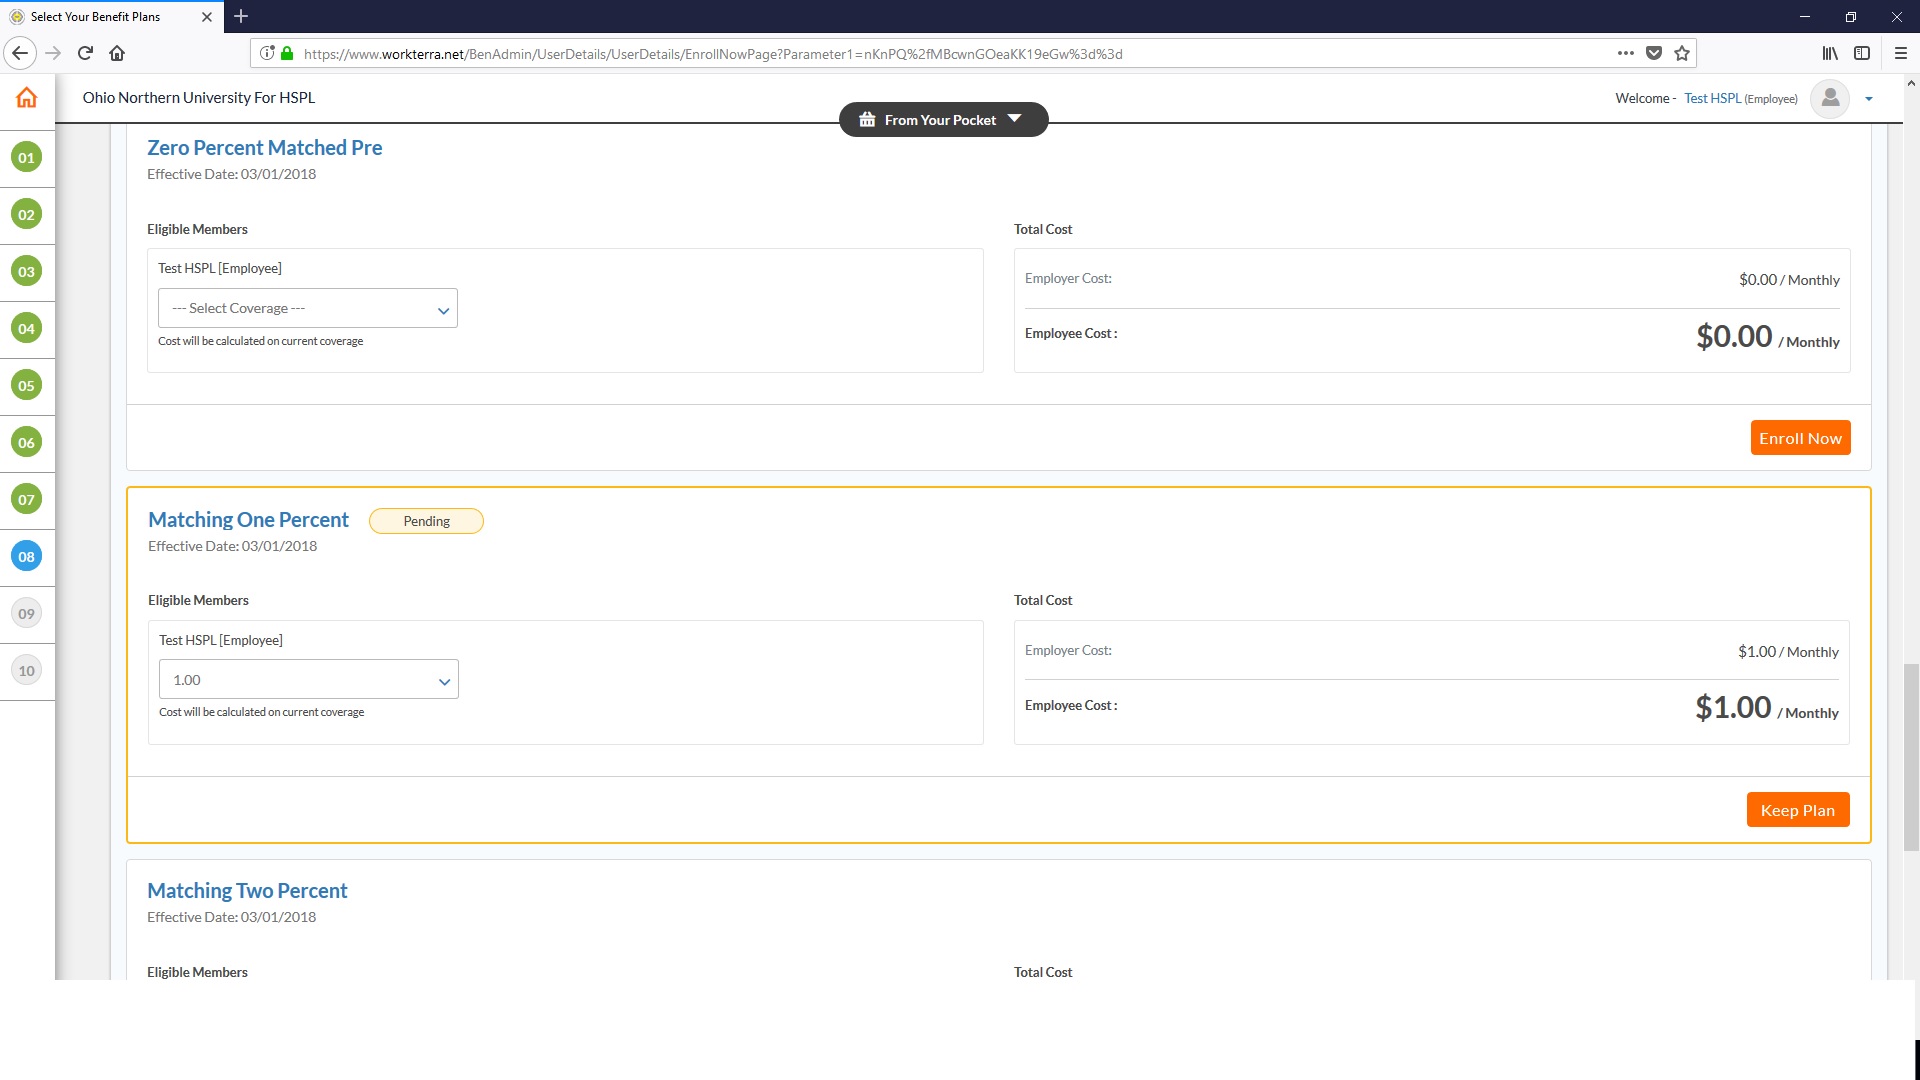
Task: Open Firefox hamburger menu
Action: [1900, 54]
